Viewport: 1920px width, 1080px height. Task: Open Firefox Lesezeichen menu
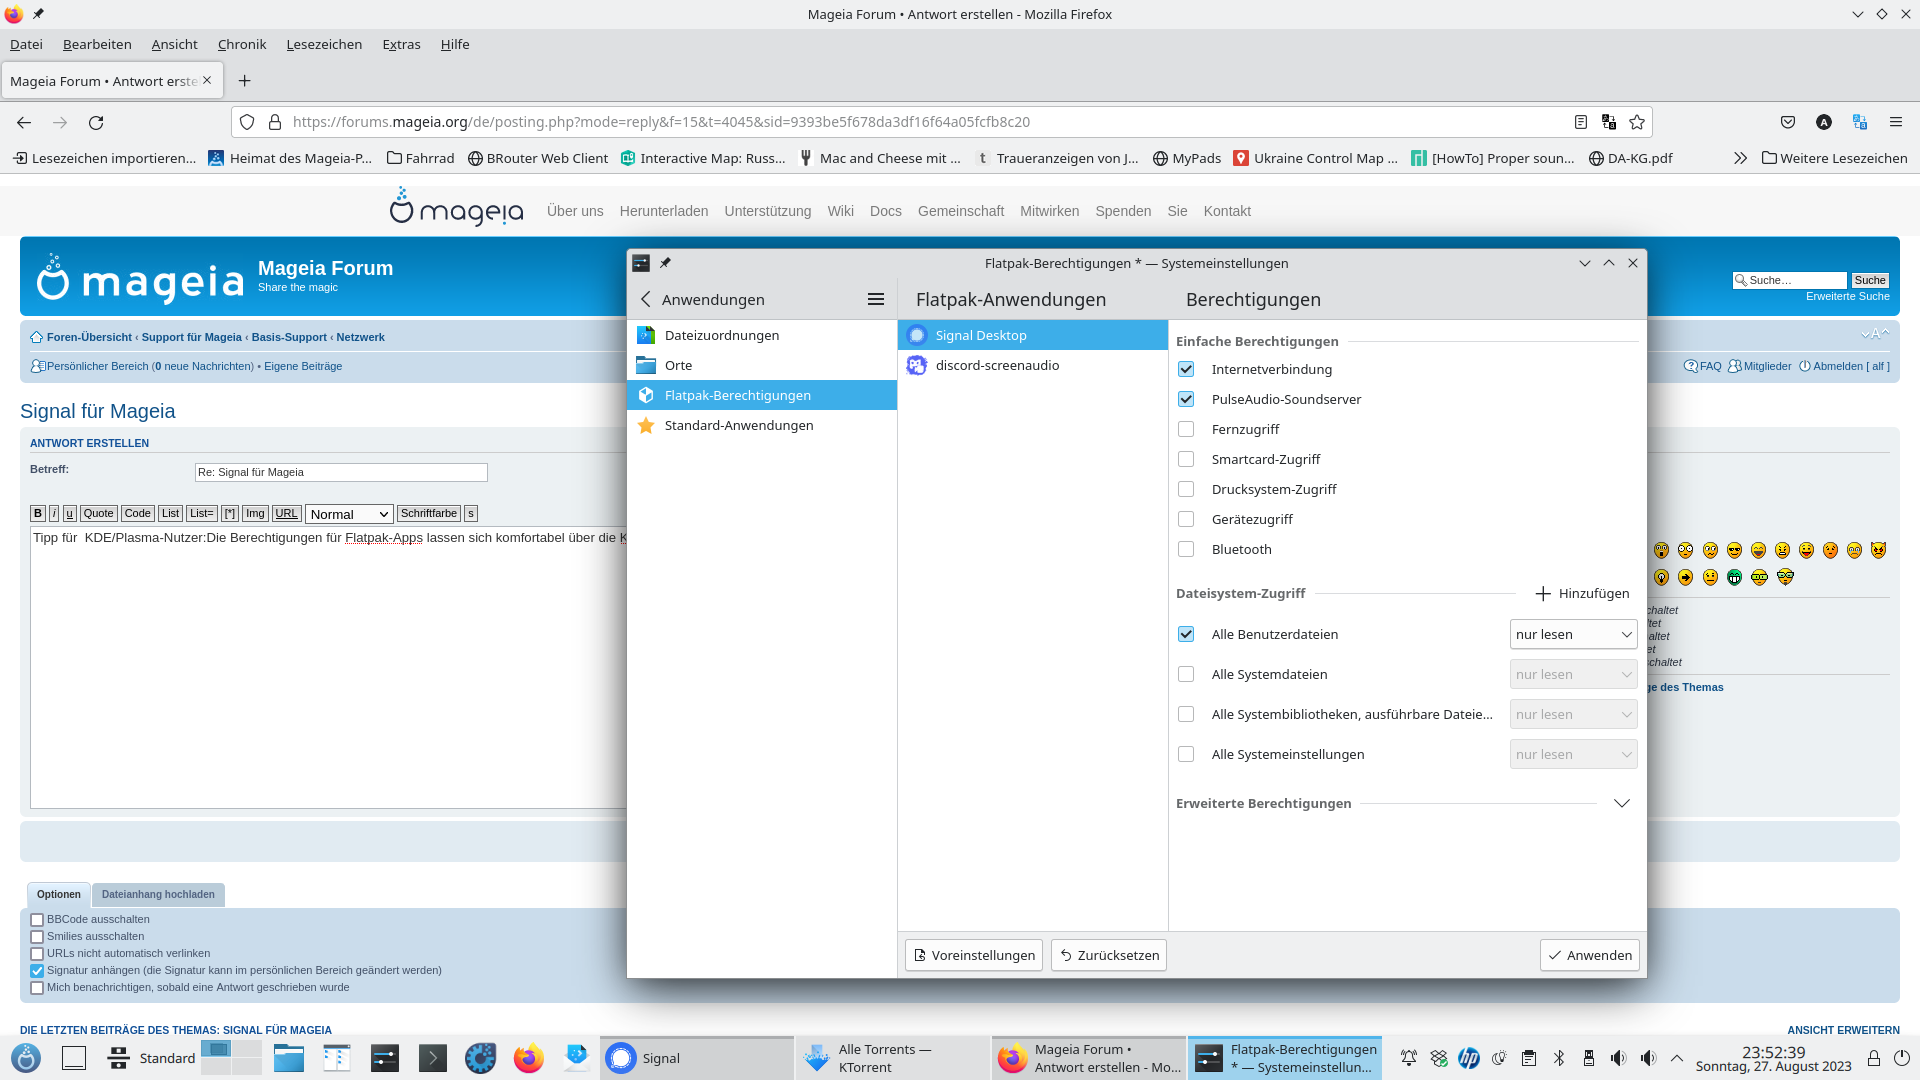pyautogui.click(x=324, y=44)
